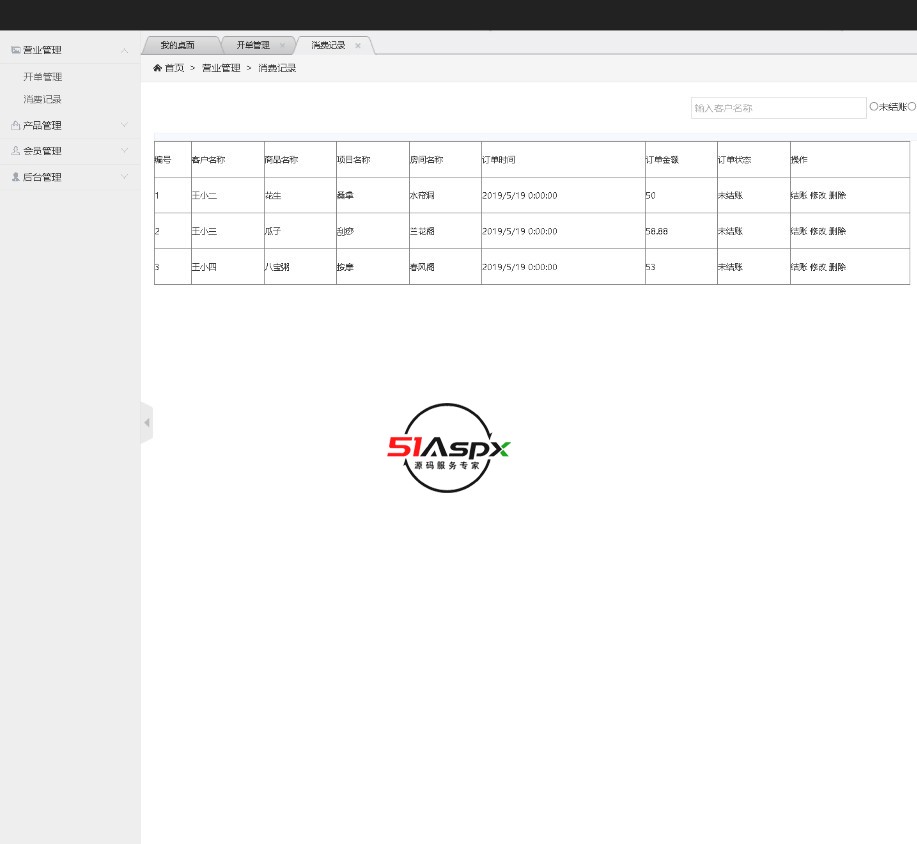The height and width of the screenshot is (844, 917).
Task: Click the 产品管理 bag icon
Action: (x=16, y=125)
